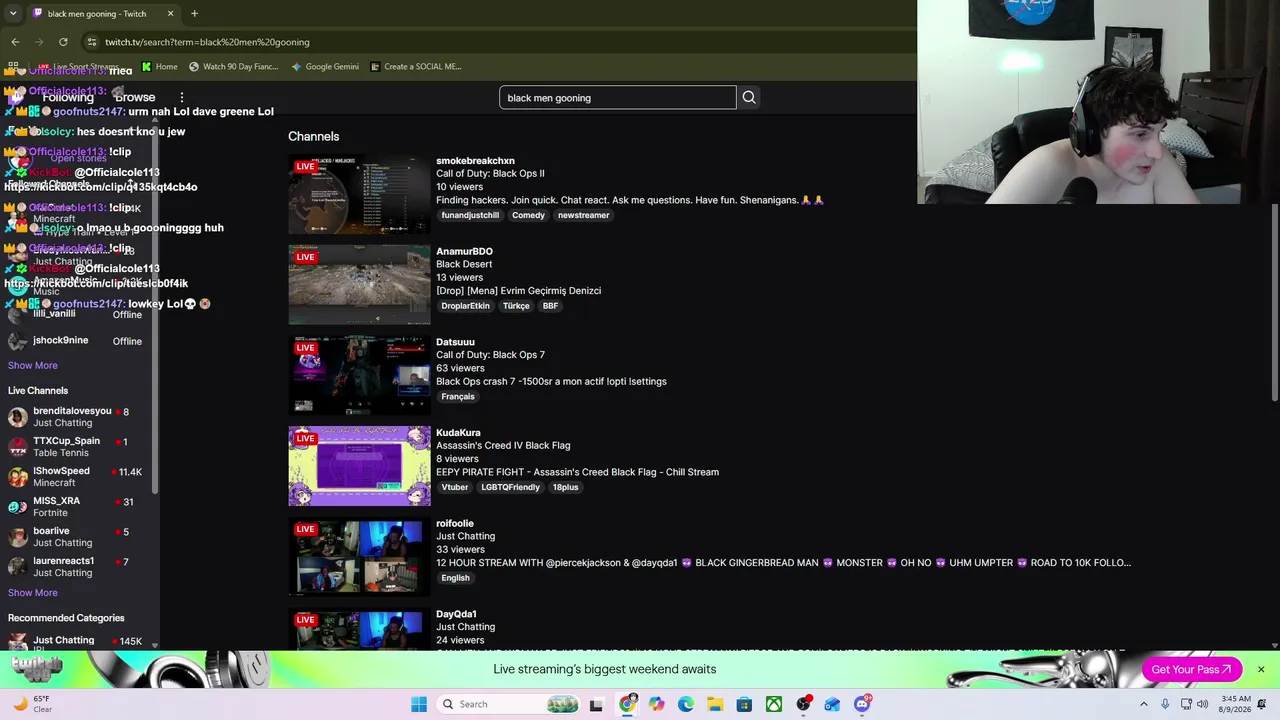Open brenditalovesyou channel avatar in sidebar
The image size is (1280, 720).
point(18,417)
